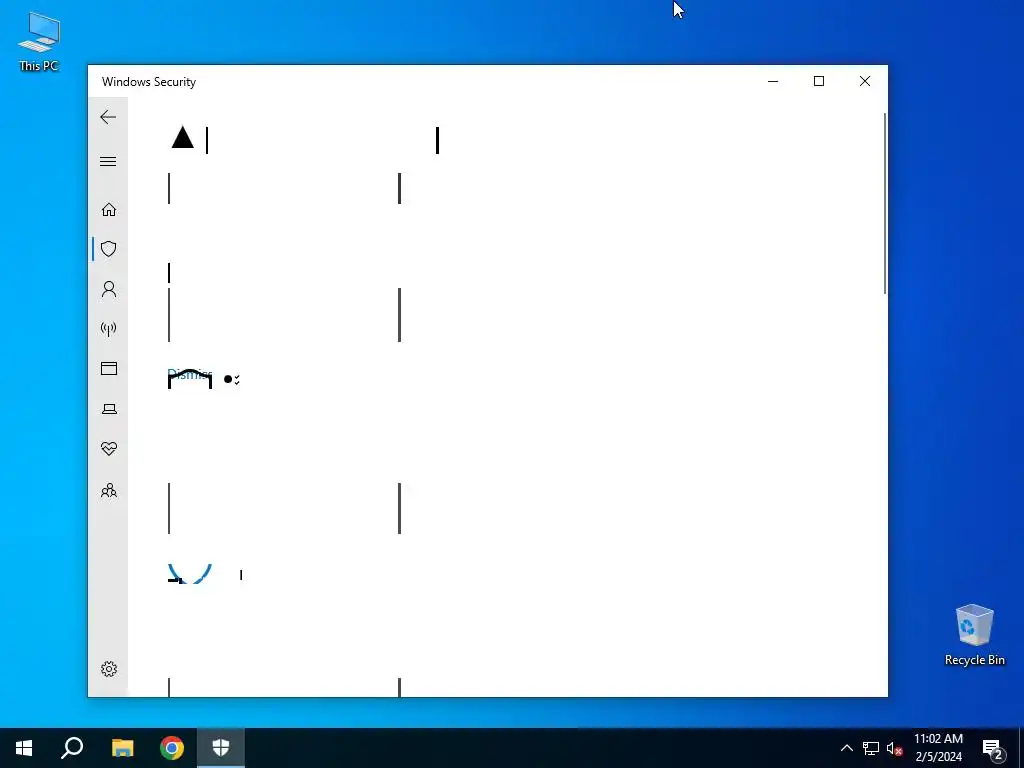Open Device performance & health heart icon
The height and width of the screenshot is (768, 1024).
coord(109,449)
